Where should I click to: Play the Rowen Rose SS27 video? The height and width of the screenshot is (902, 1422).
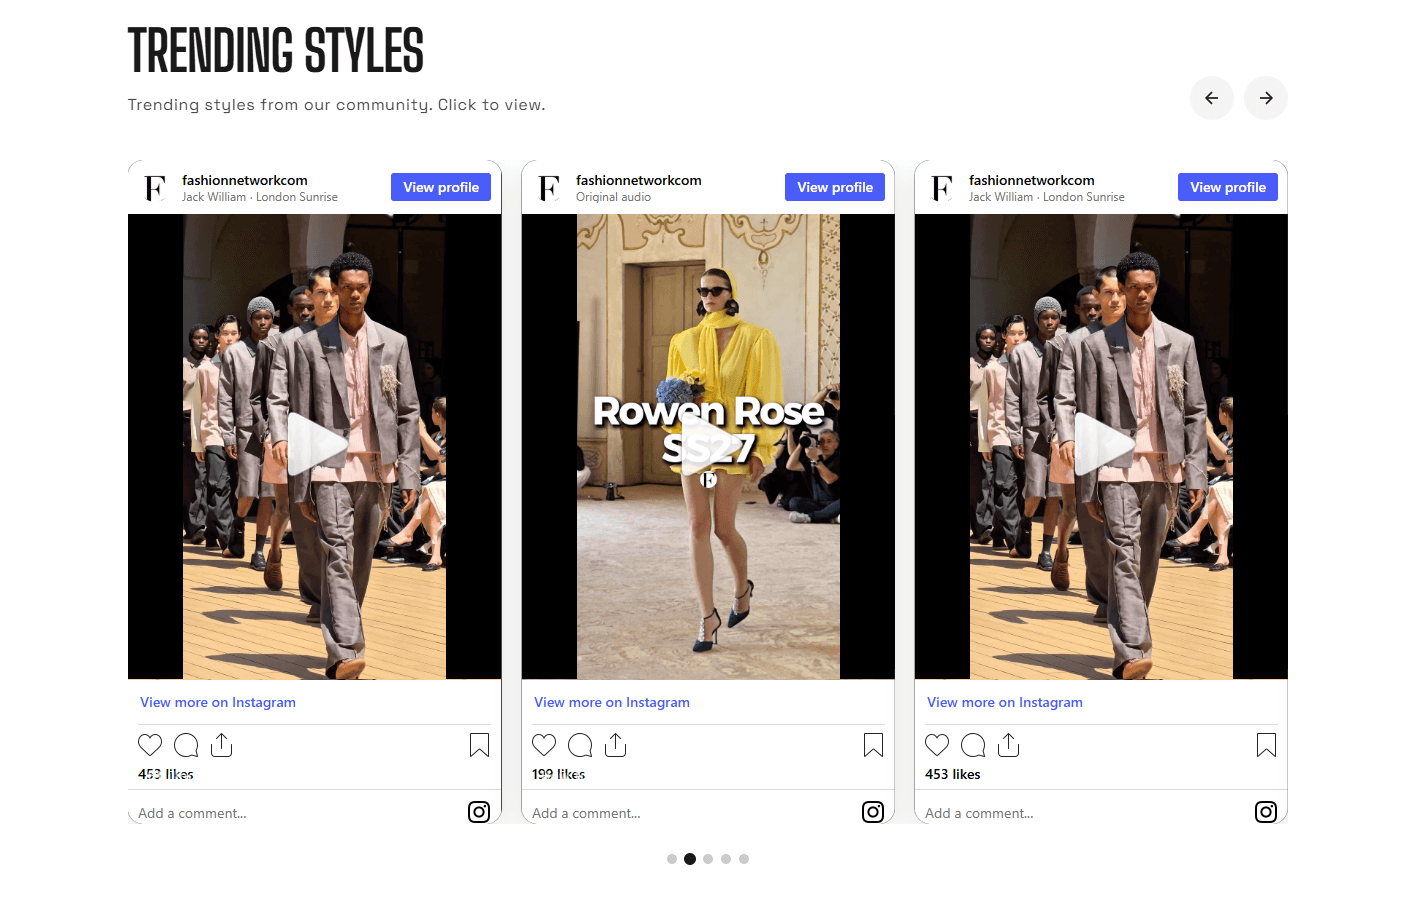(709, 445)
